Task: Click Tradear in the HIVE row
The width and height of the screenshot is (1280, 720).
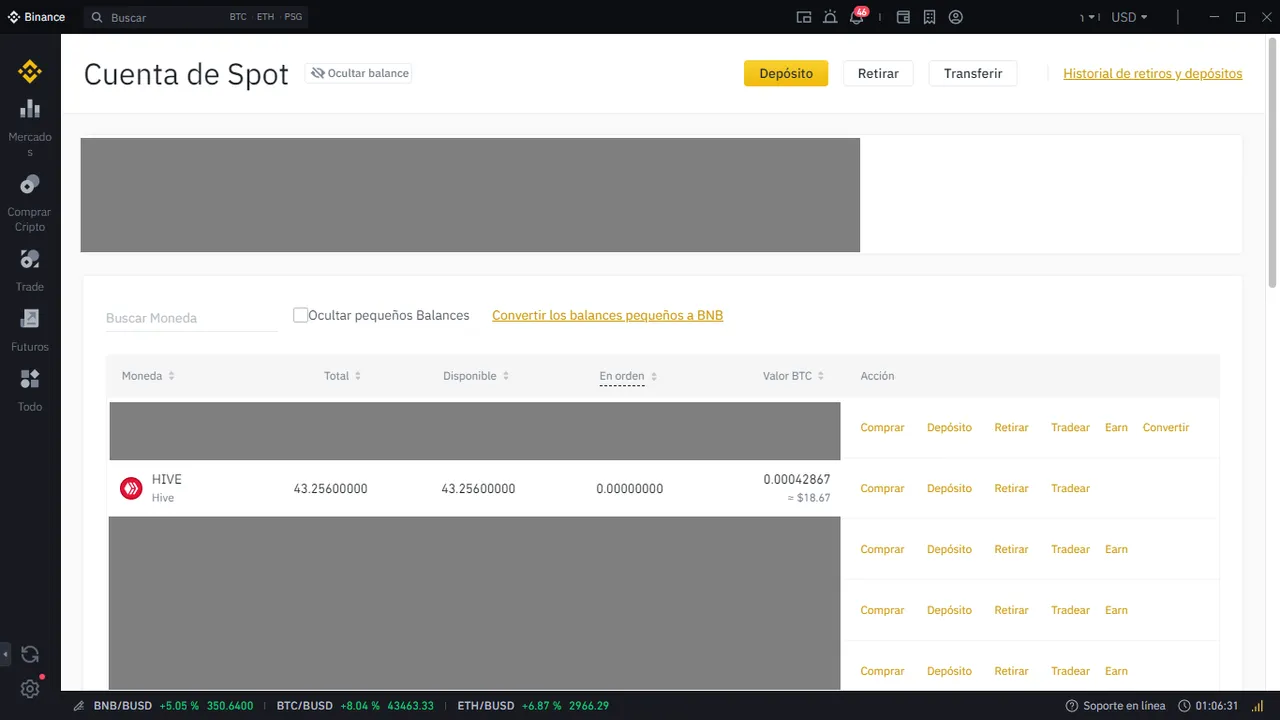Action: click(1070, 488)
